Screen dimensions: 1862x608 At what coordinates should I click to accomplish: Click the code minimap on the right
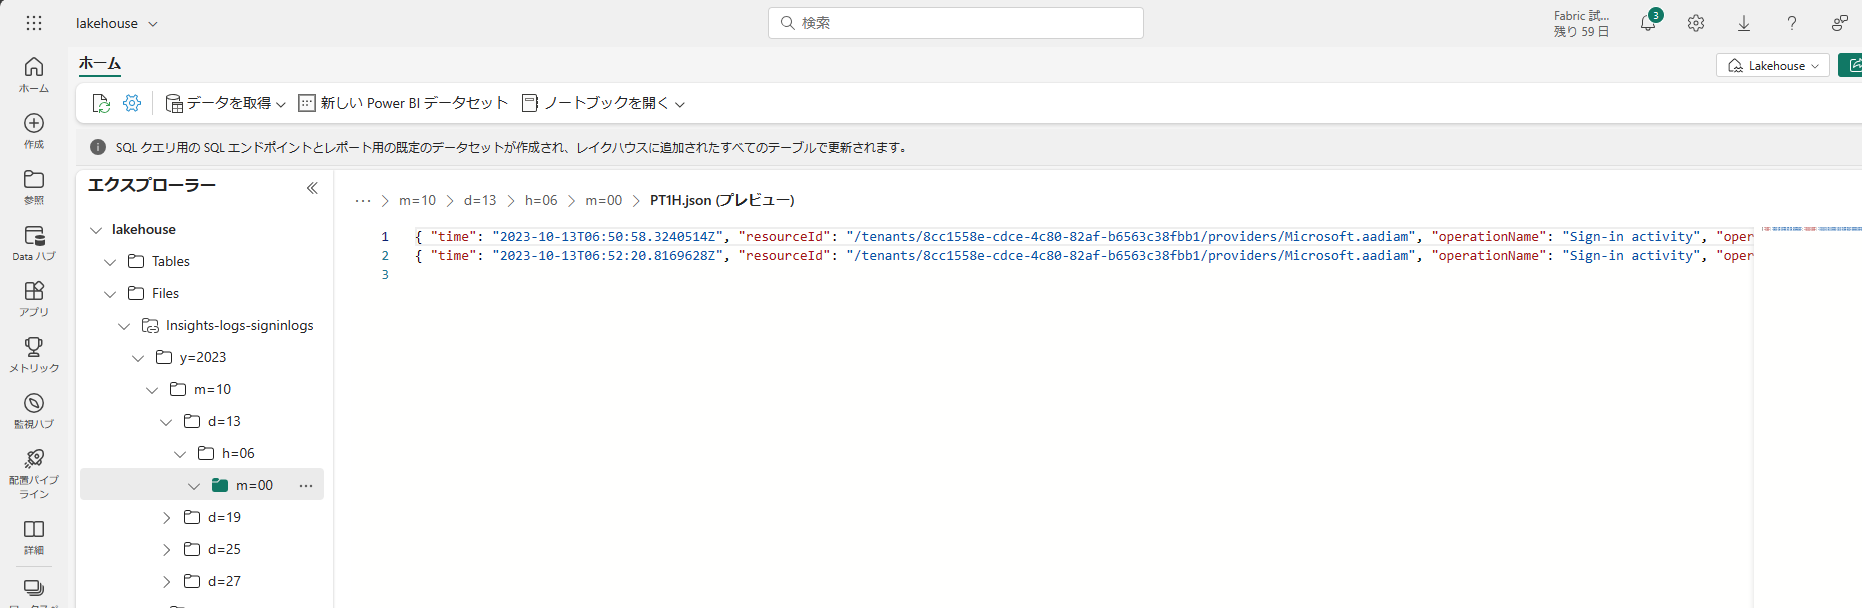click(x=1810, y=229)
